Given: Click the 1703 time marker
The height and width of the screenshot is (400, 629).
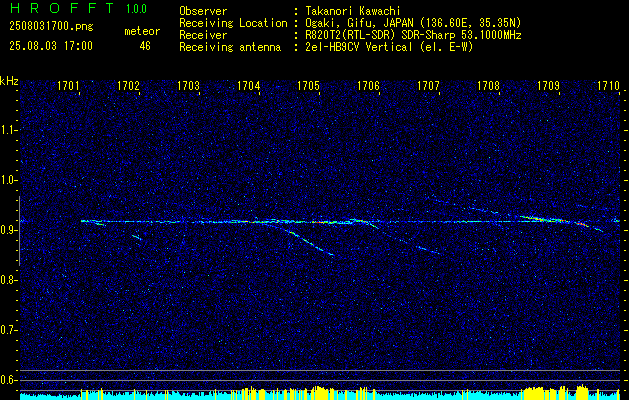Looking at the screenshot, I should tap(189, 86).
